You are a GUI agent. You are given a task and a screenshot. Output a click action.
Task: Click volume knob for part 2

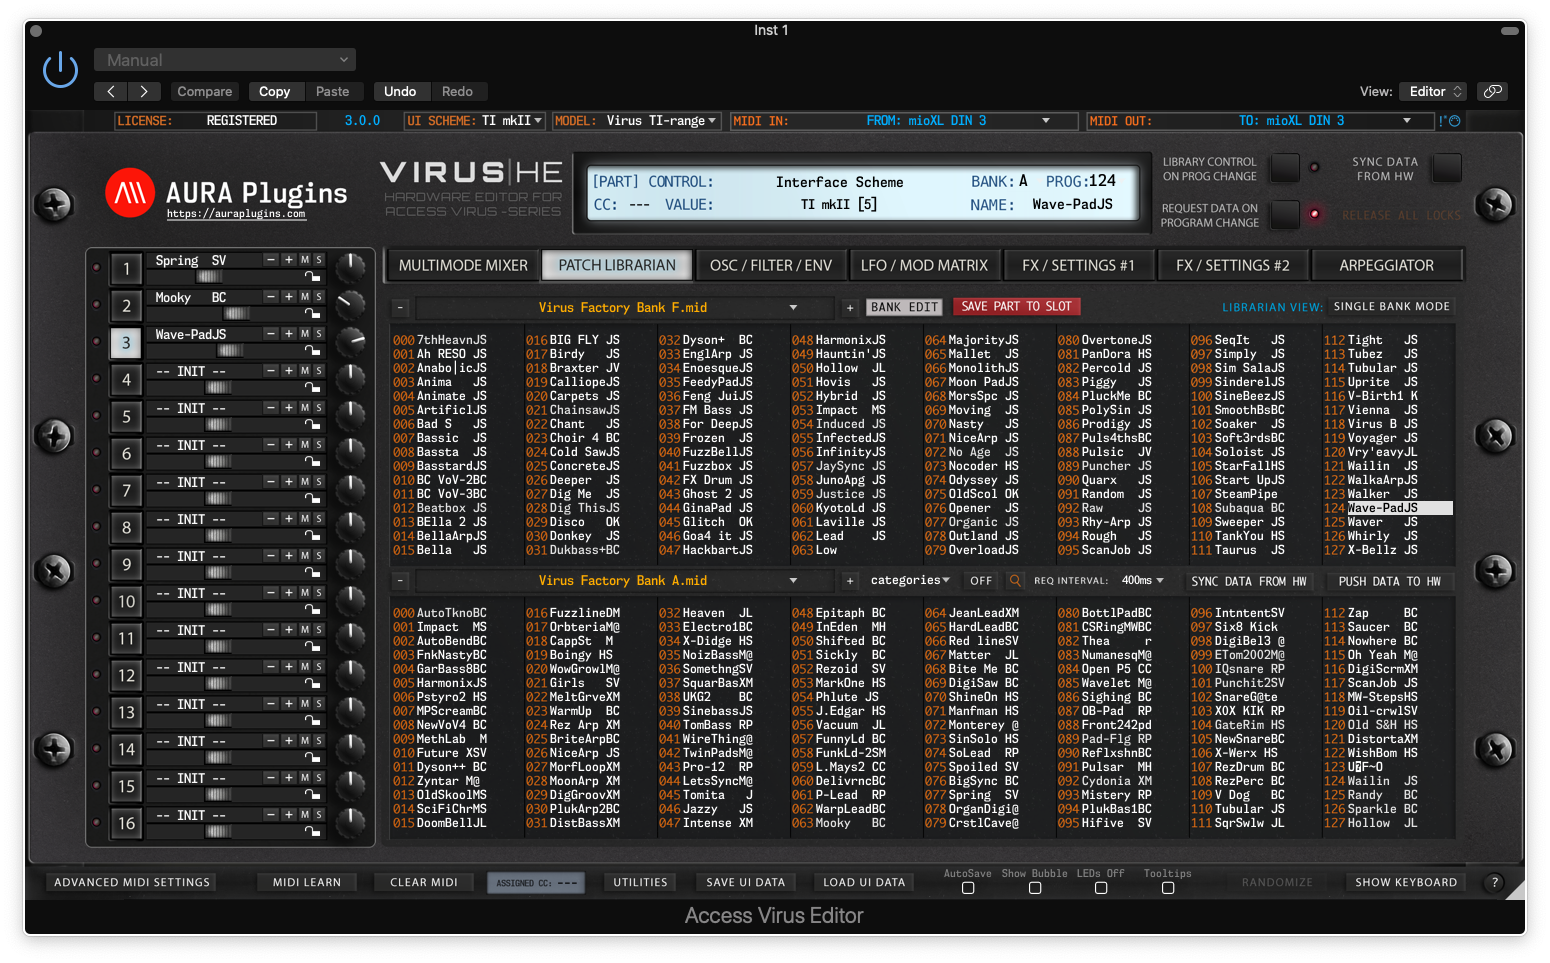click(350, 305)
